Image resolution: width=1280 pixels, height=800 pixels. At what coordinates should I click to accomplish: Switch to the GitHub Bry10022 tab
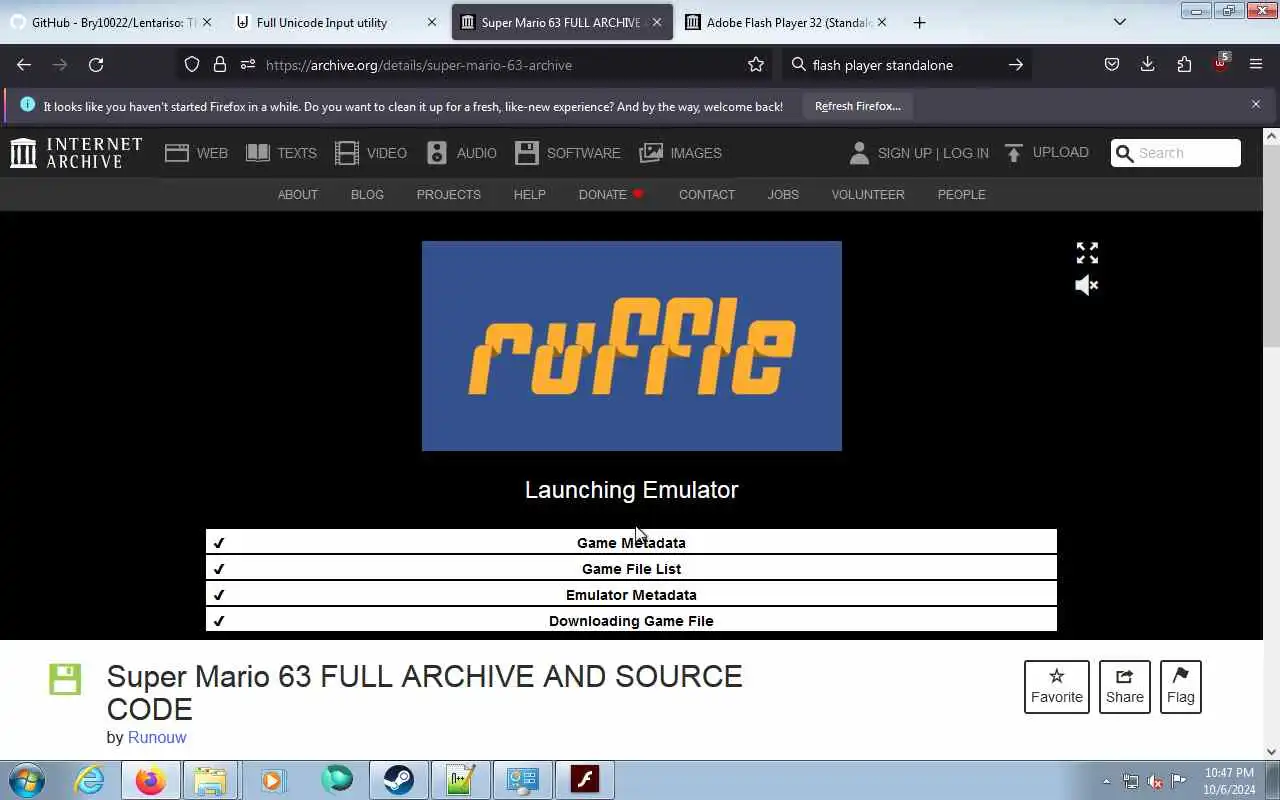pyautogui.click(x=111, y=22)
